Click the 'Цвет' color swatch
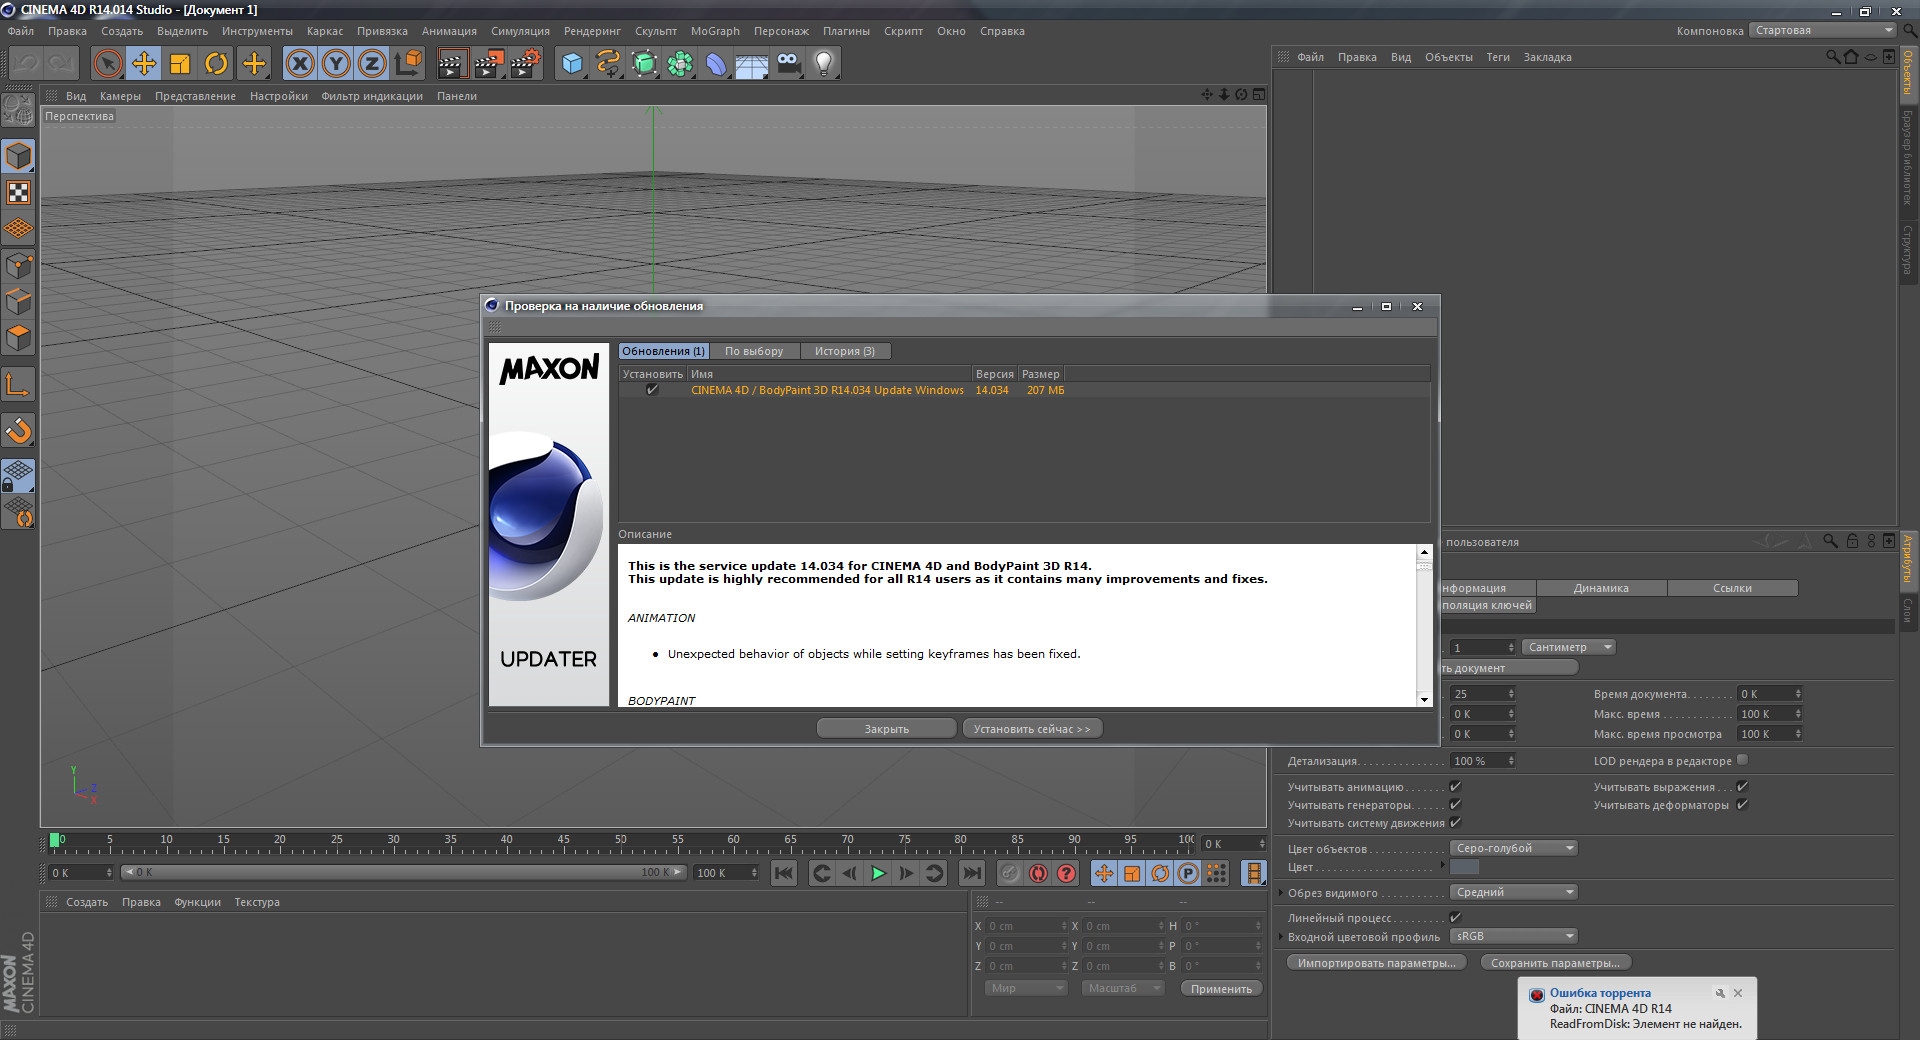The height and width of the screenshot is (1040, 1920). point(1464,867)
